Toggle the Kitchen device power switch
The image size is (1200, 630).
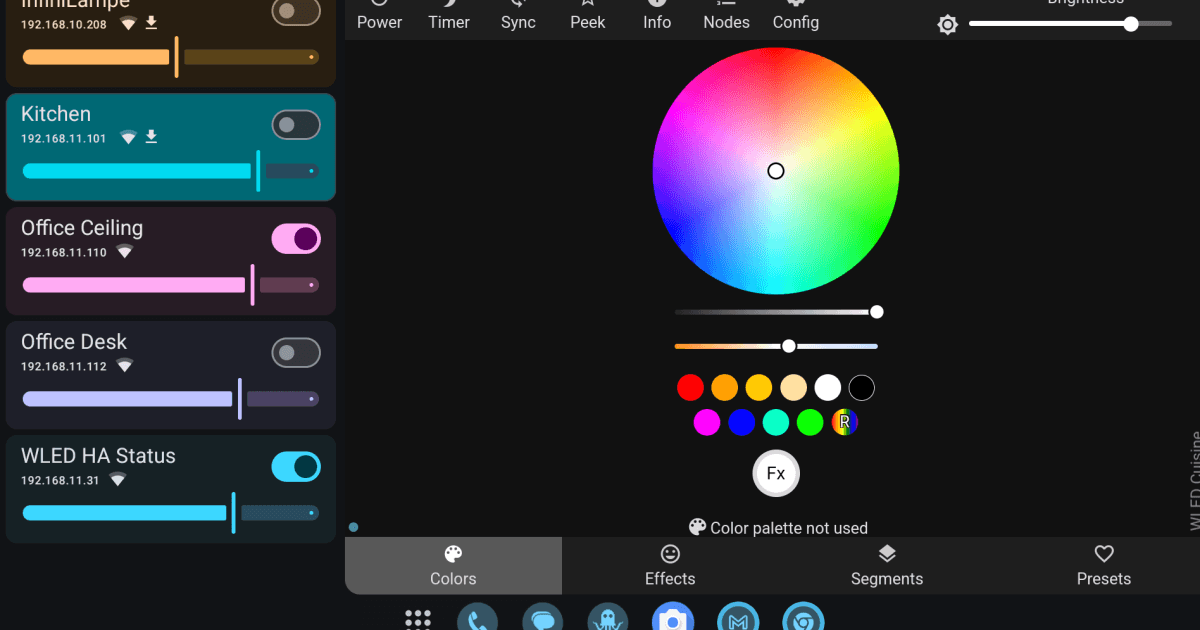coord(296,124)
